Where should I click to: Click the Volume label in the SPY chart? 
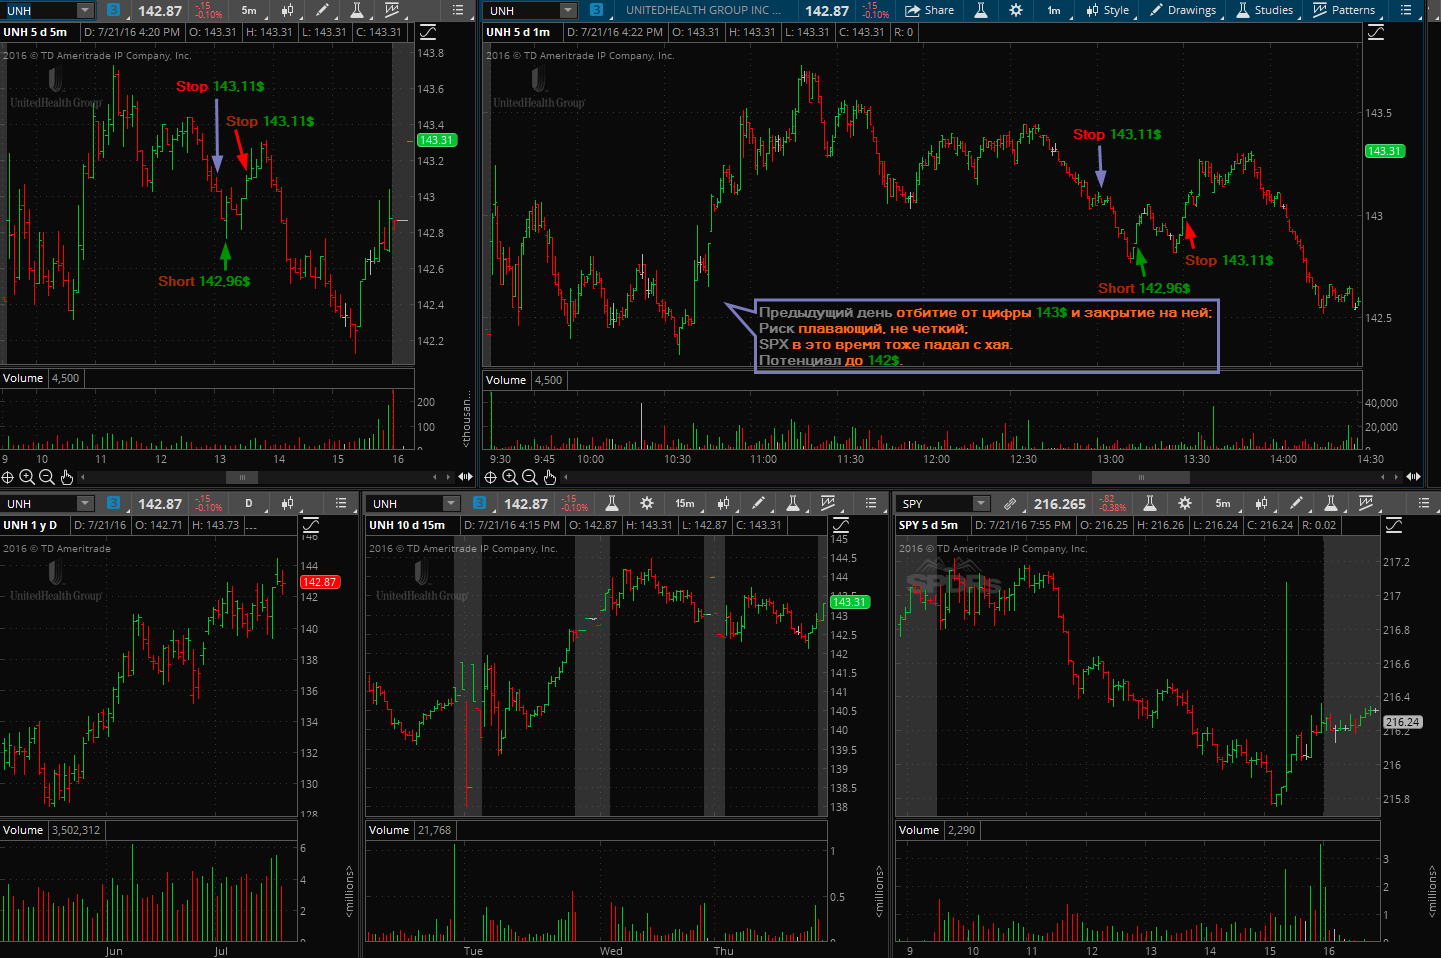pyautogui.click(x=919, y=830)
